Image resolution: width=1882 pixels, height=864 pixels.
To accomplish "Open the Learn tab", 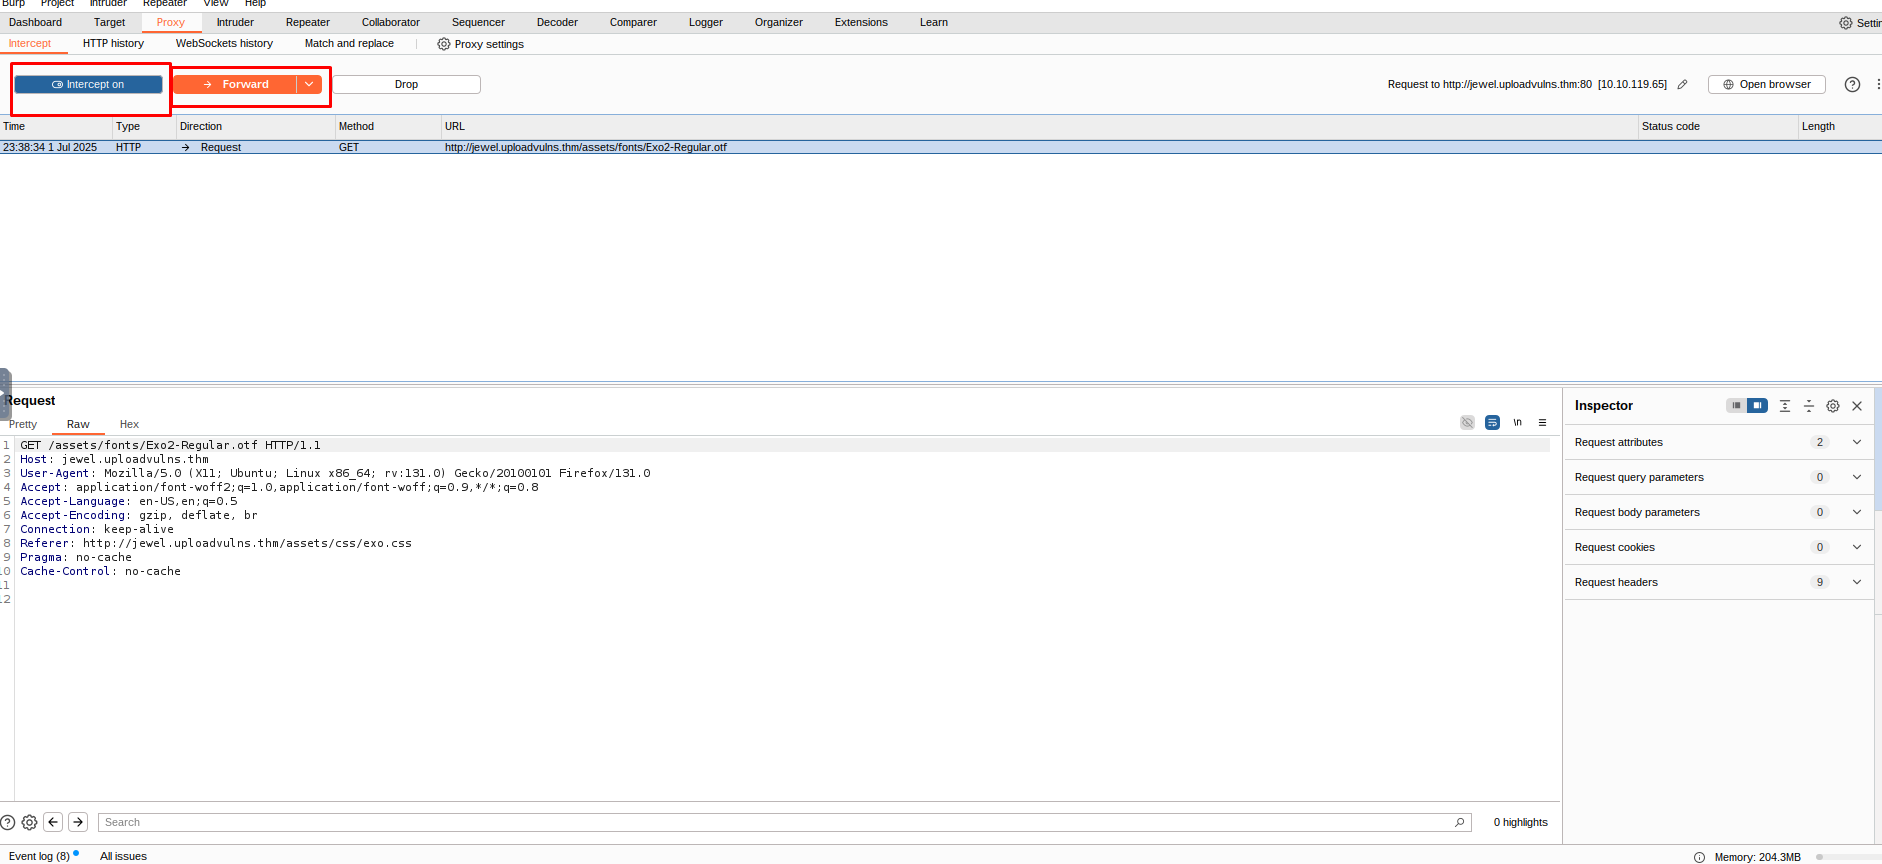I will pos(934,23).
